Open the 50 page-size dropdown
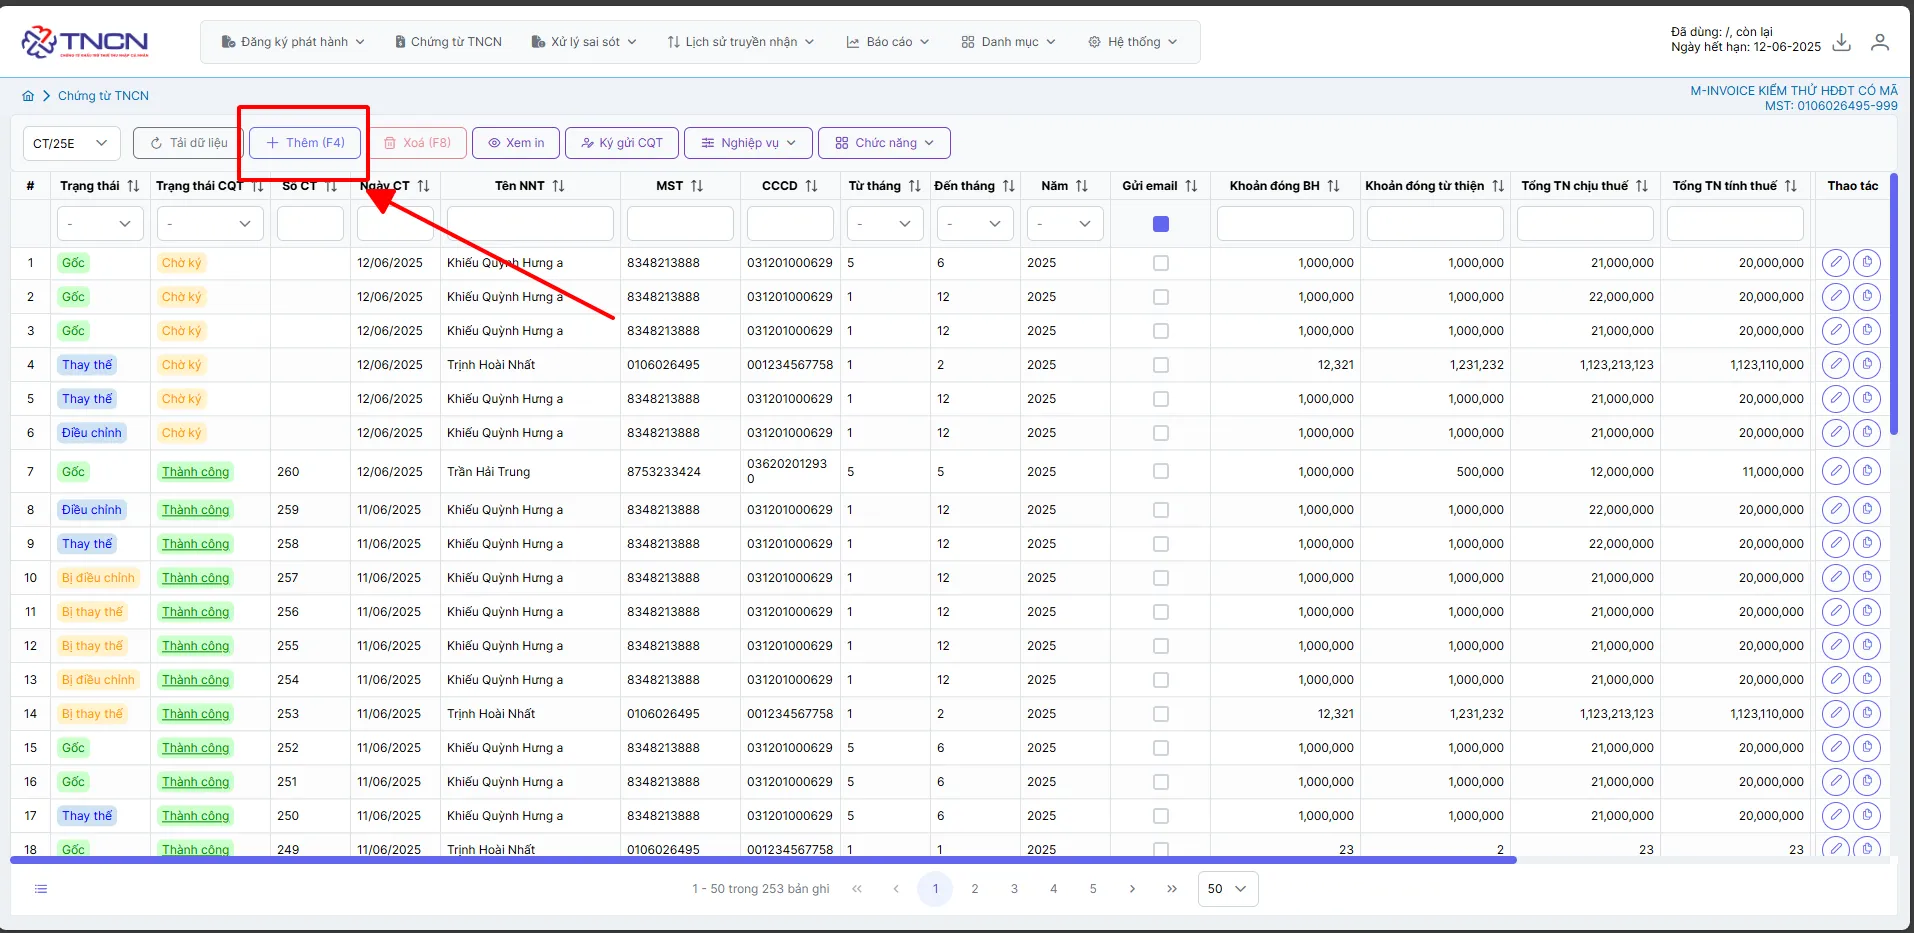The width and height of the screenshot is (1914, 933). [1228, 889]
